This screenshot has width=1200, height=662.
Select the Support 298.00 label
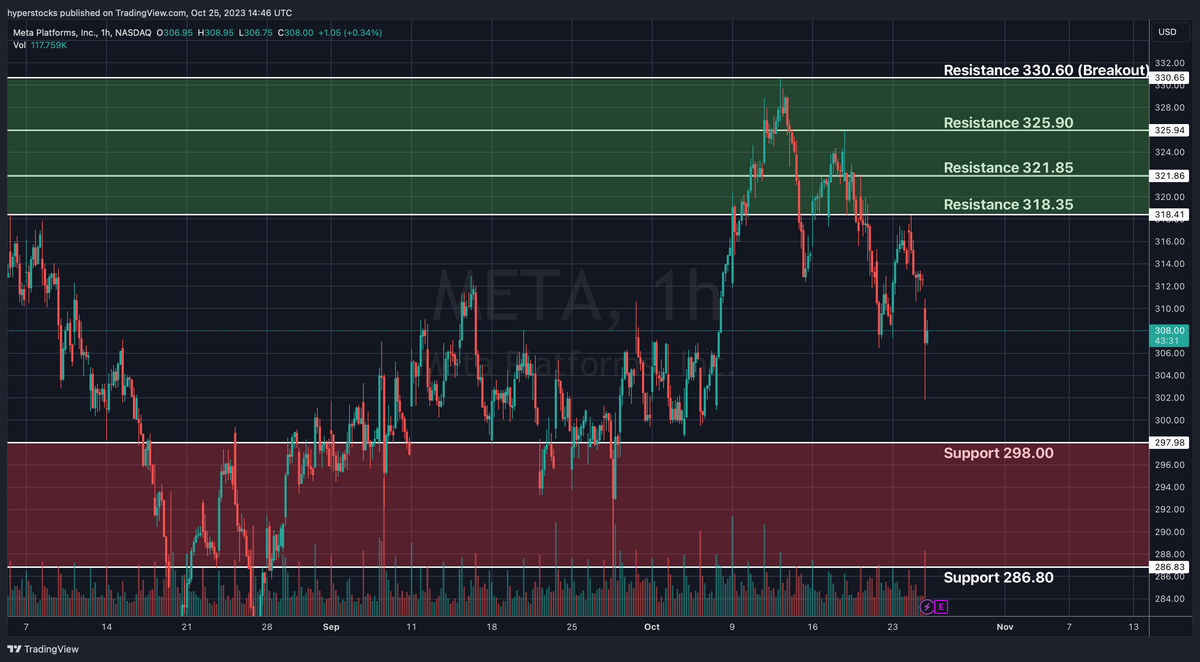999,453
